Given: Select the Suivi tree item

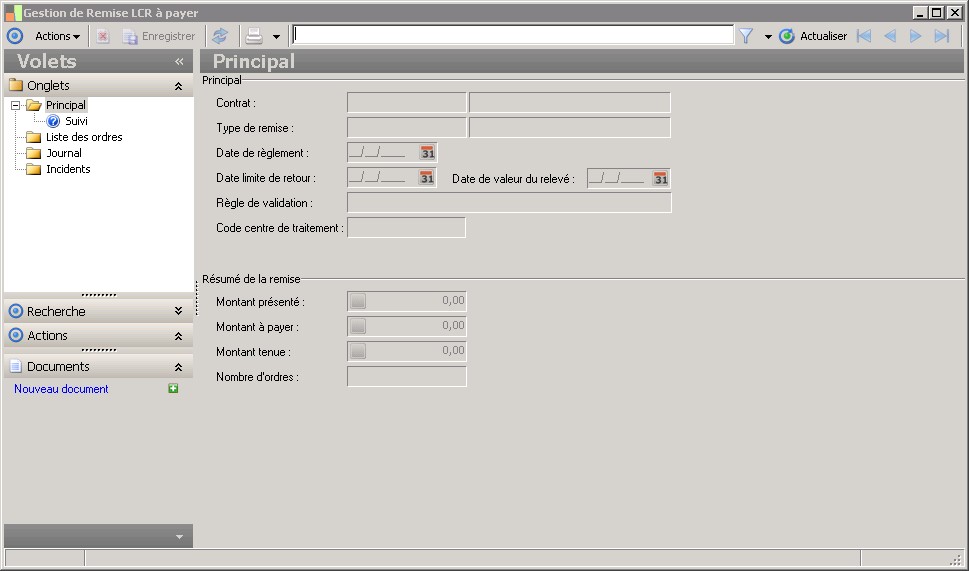Looking at the screenshot, I should tap(76, 121).
